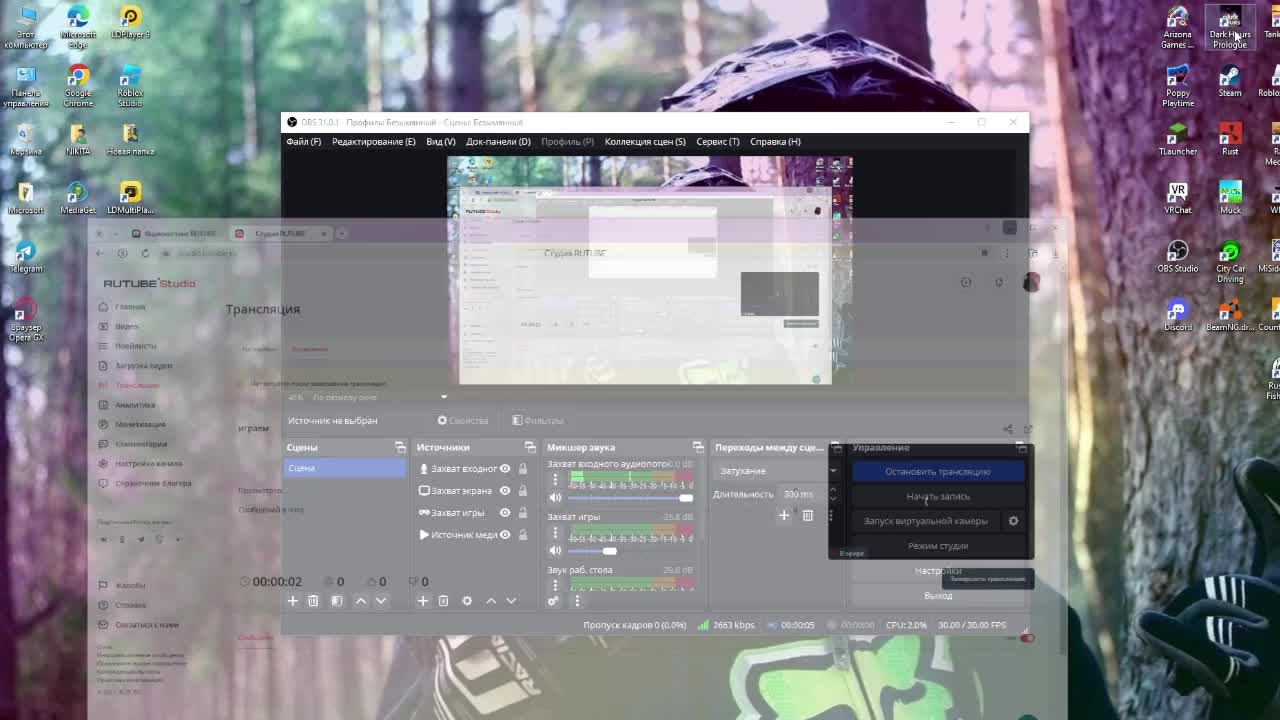This screenshot has height=720, width=1280.
Task: Hide Захват входного source with eye icon
Action: coord(505,468)
